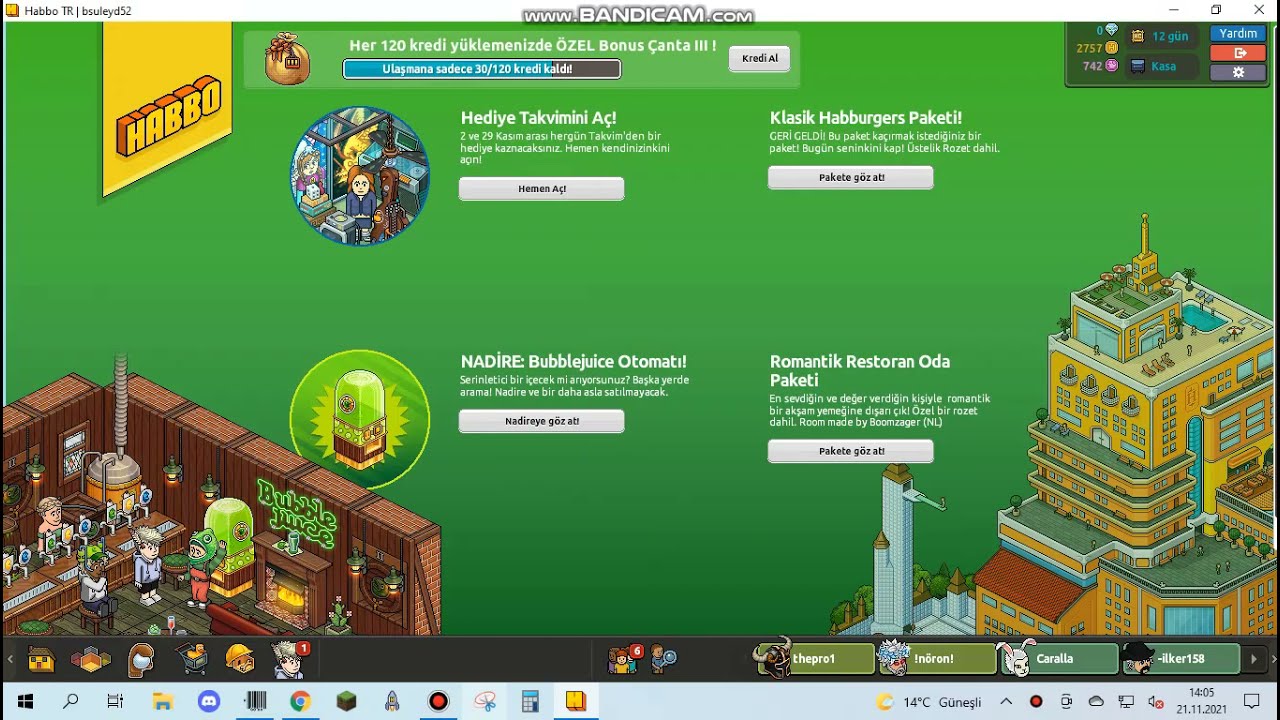Click the logout exit icon button
Viewport: 1280px width, 720px height.
[x=1238, y=53]
